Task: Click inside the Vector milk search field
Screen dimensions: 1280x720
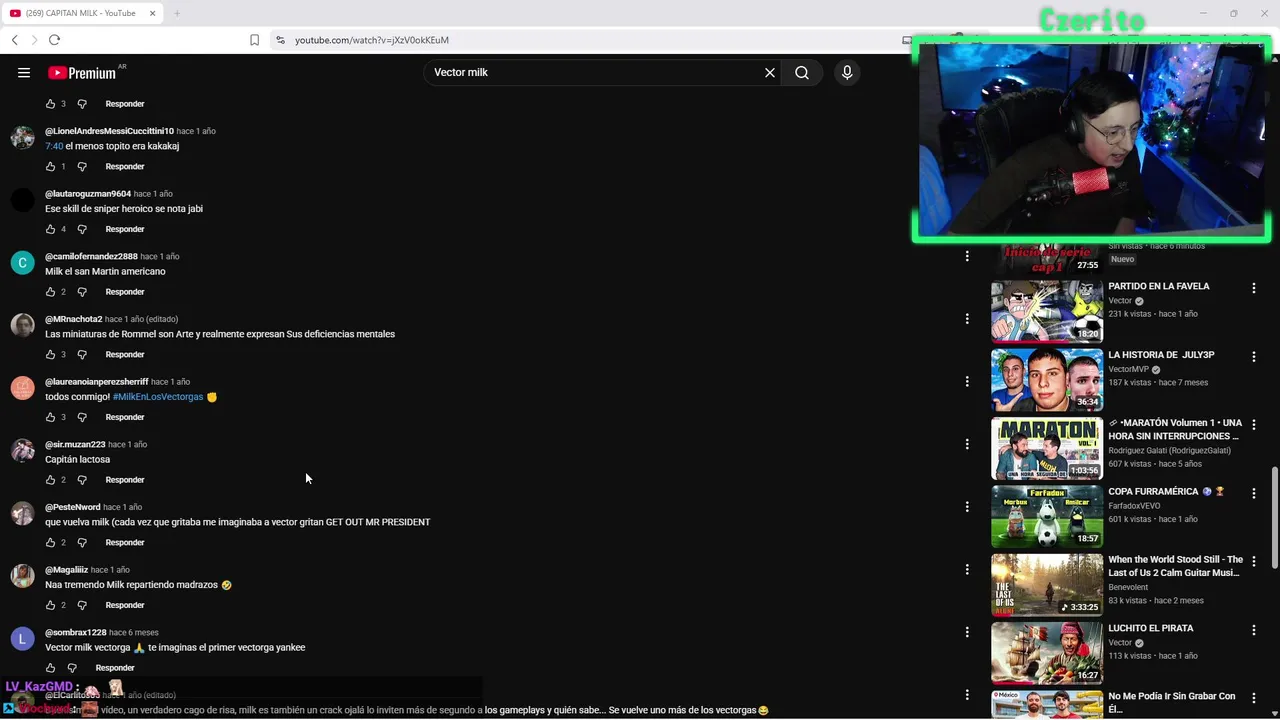Action: pos(595,72)
